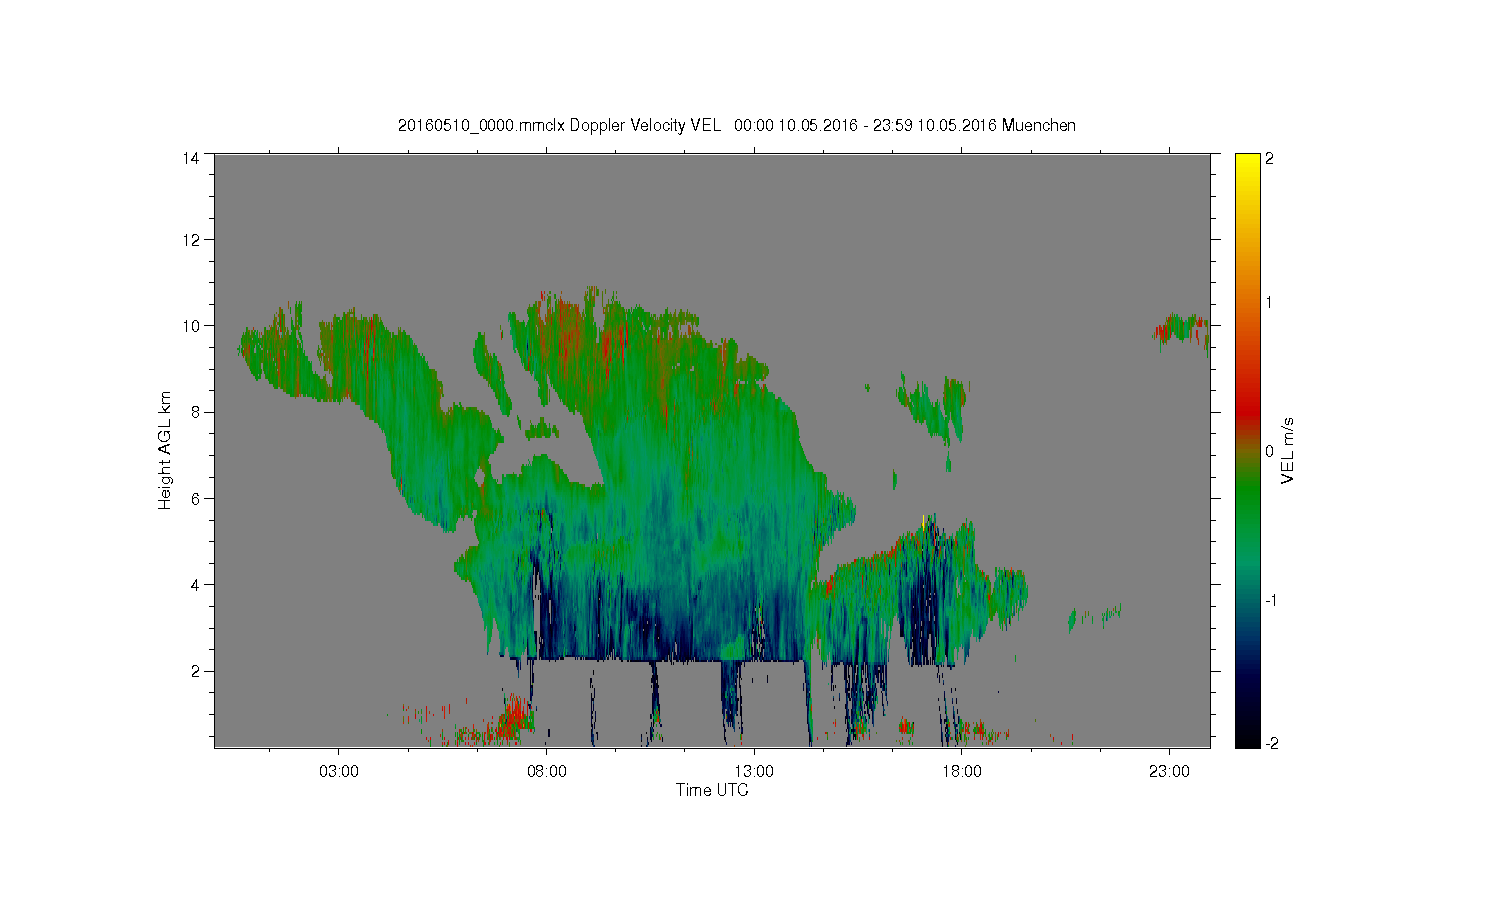Click the 'VEL m/s' colorbar label

(x=1289, y=450)
